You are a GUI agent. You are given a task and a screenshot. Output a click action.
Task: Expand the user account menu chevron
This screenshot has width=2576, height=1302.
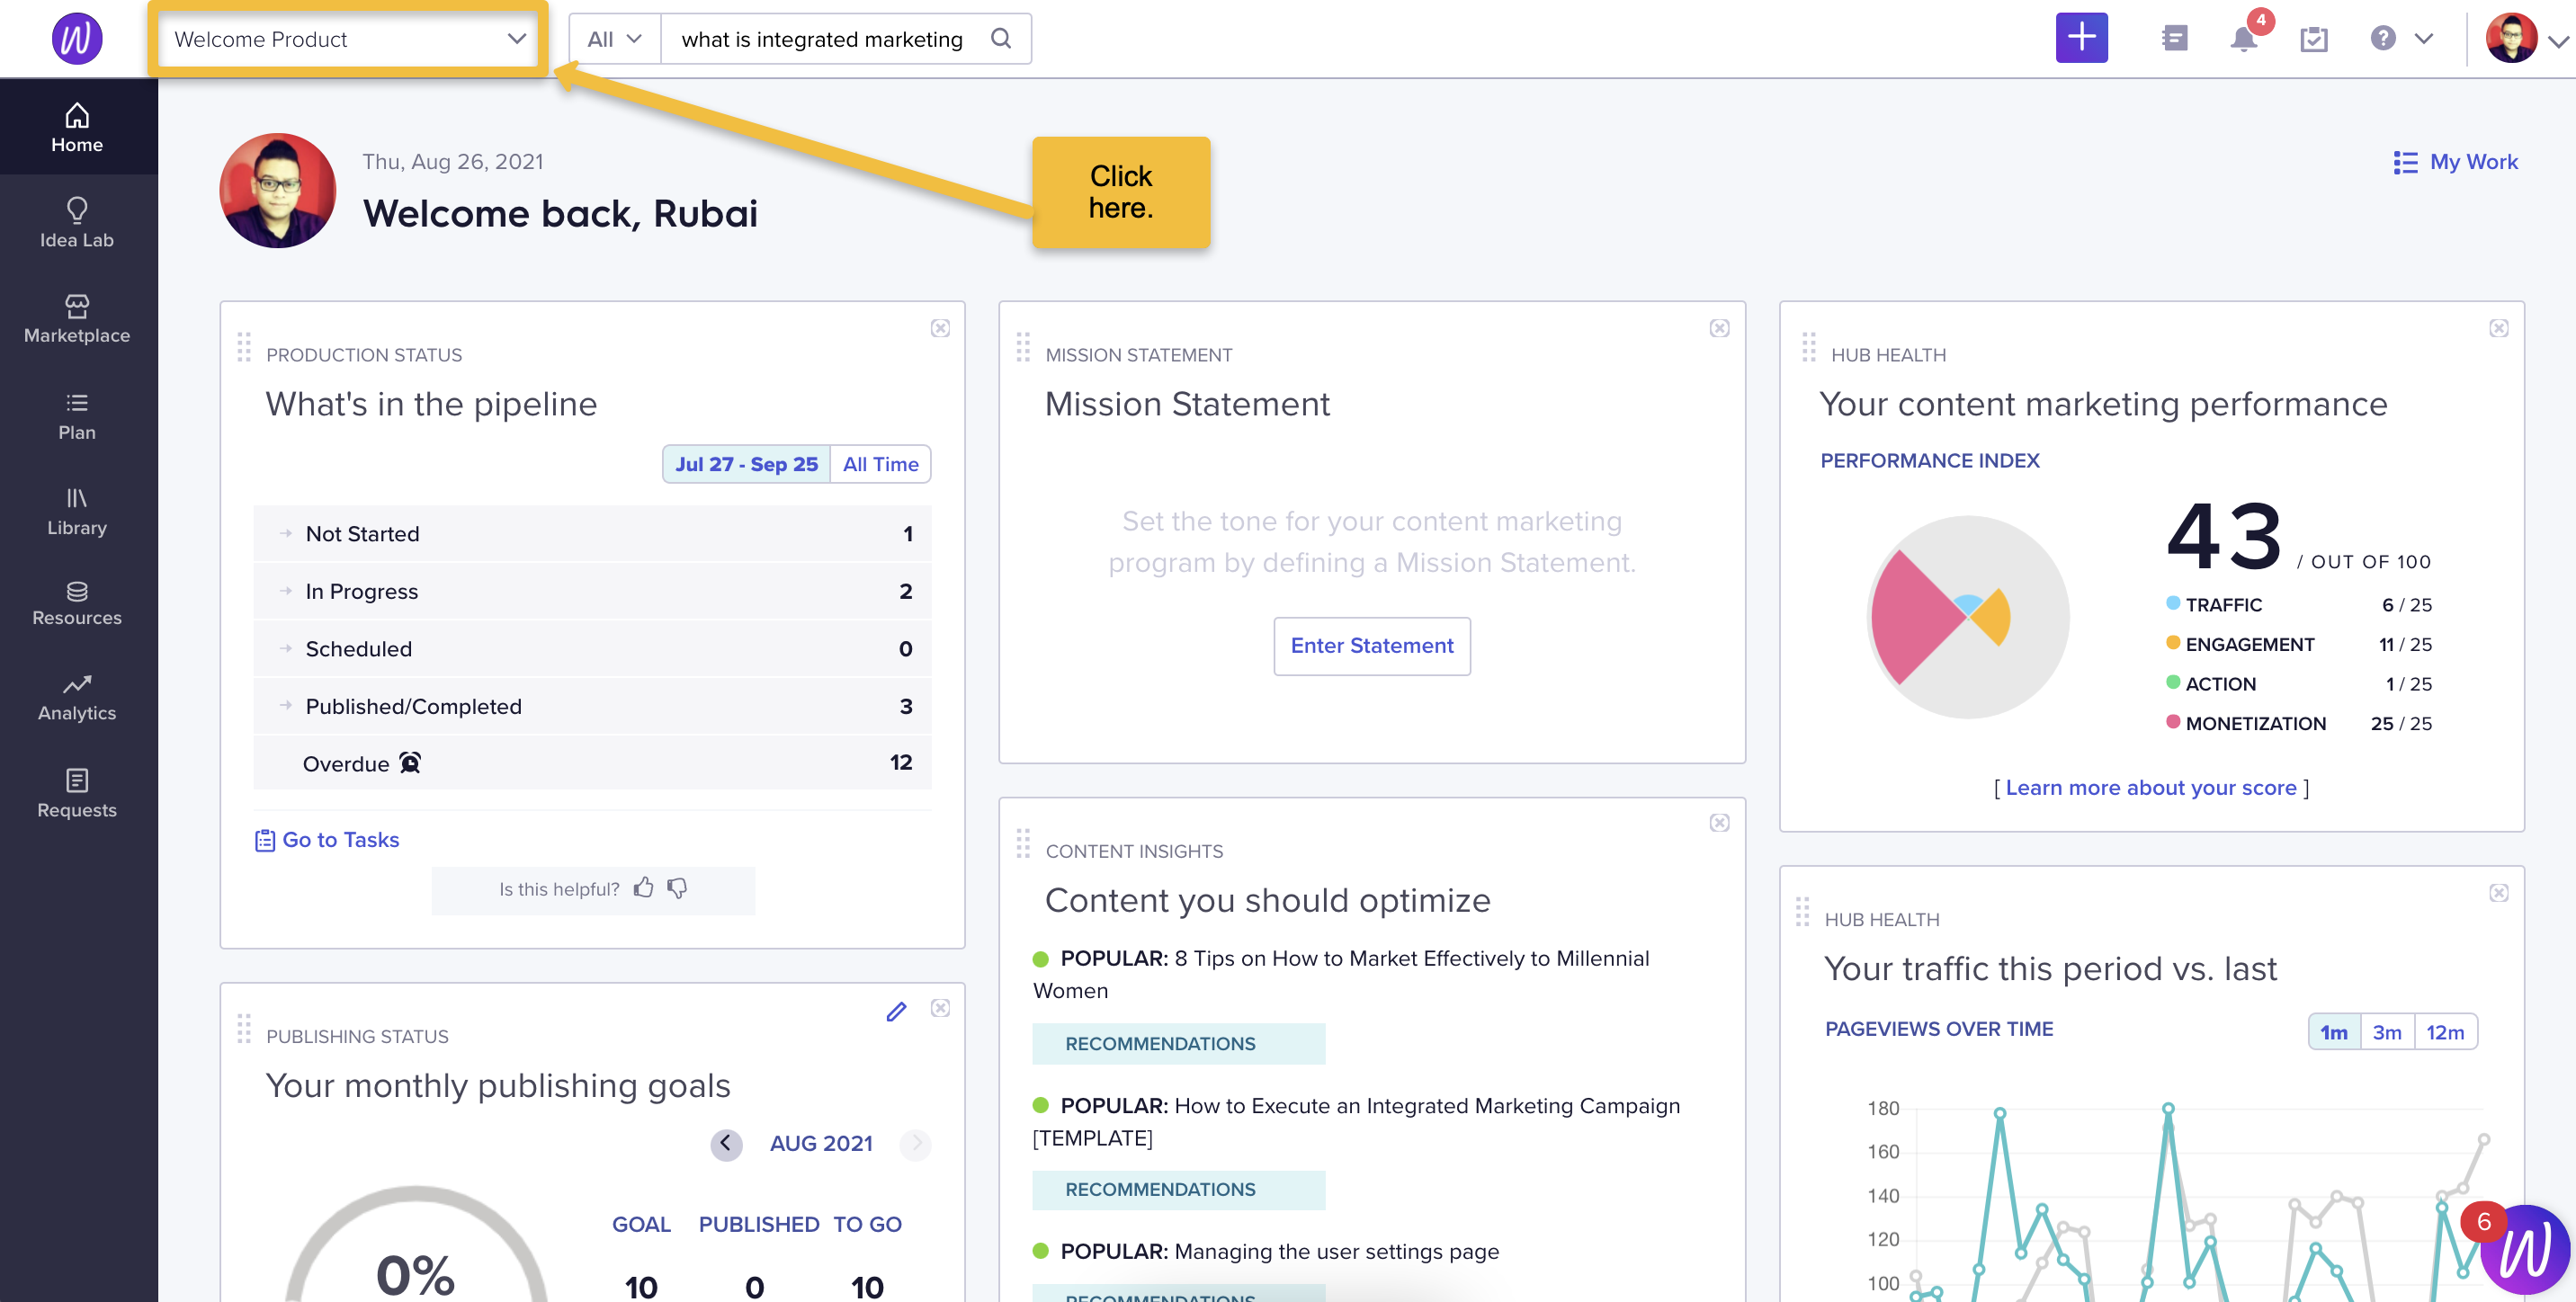point(2558,41)
